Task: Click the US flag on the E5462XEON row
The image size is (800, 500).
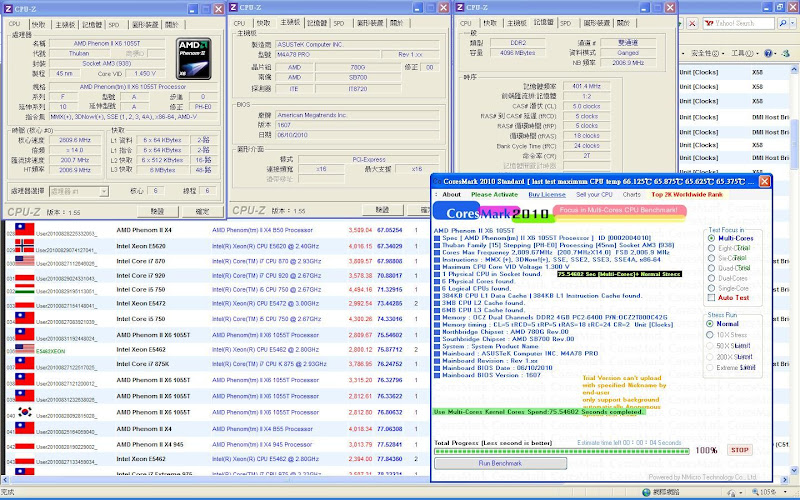Action: [24, 349]
